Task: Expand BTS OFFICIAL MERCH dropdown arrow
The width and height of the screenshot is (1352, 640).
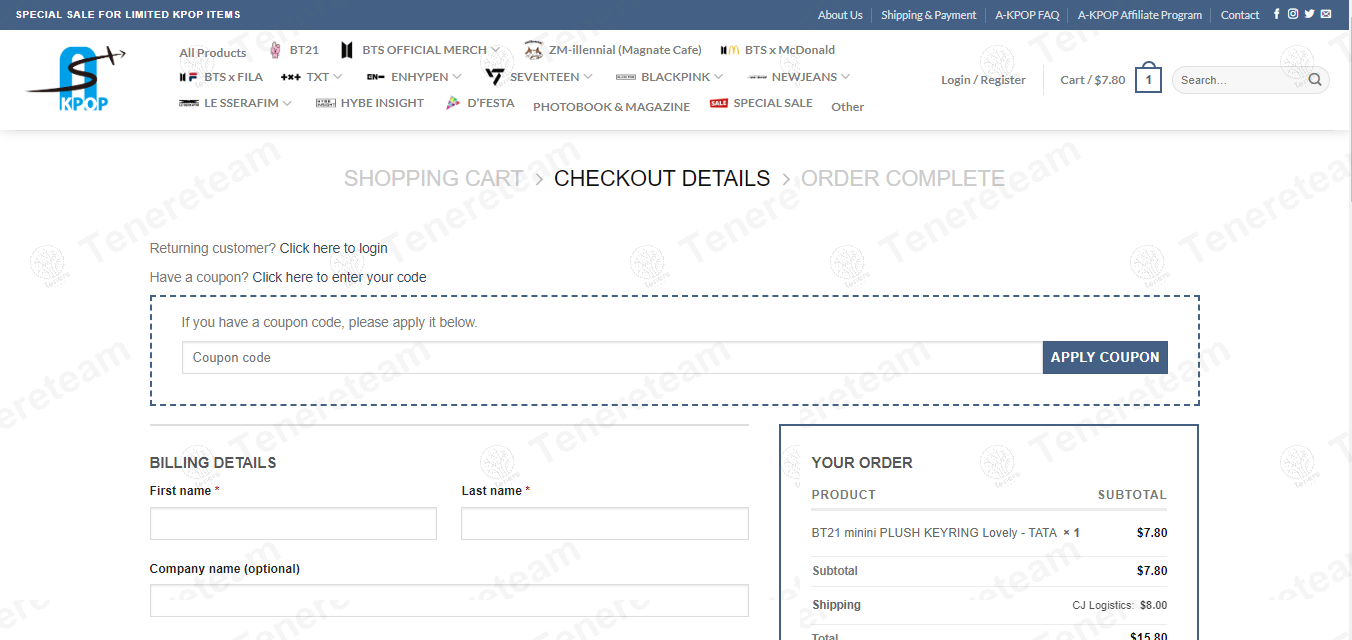Action: pyautogui.click(x=495, y=50)
